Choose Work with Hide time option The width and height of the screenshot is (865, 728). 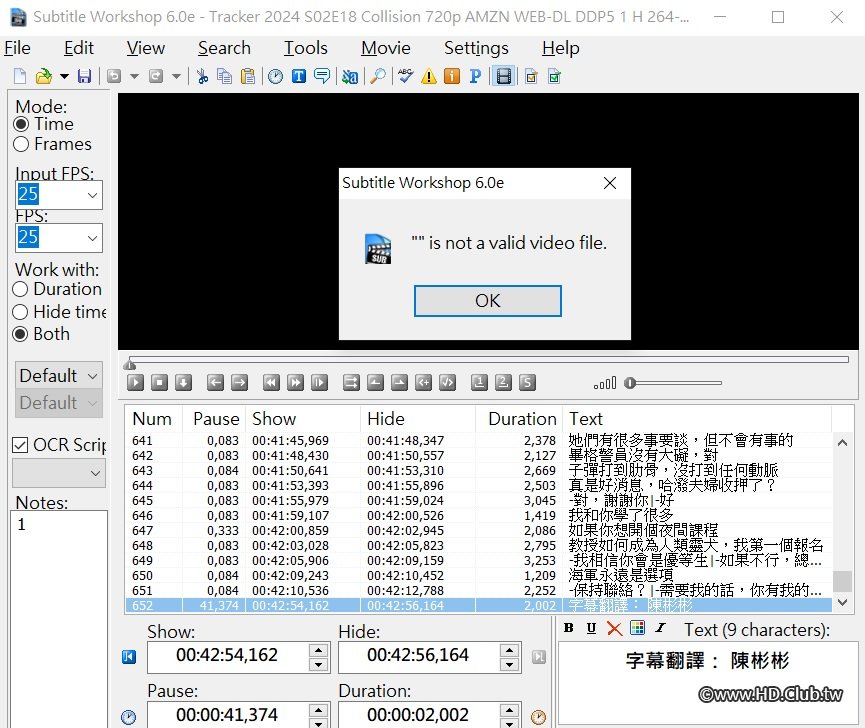pyautogui.click(x=20, y=312)
